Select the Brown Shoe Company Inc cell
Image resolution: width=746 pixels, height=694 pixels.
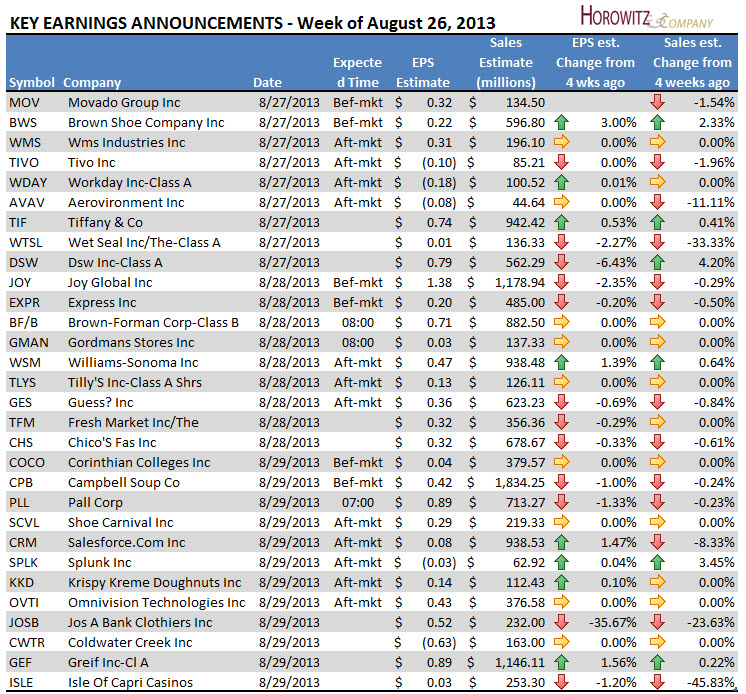(x=146, y=122)
